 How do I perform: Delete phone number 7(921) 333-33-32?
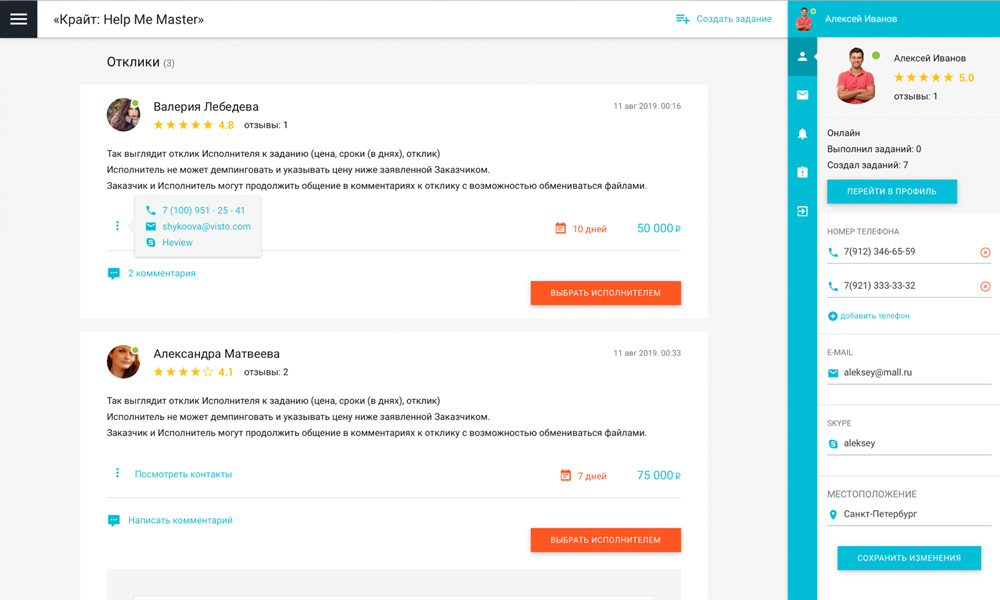[x=985, y=286]
